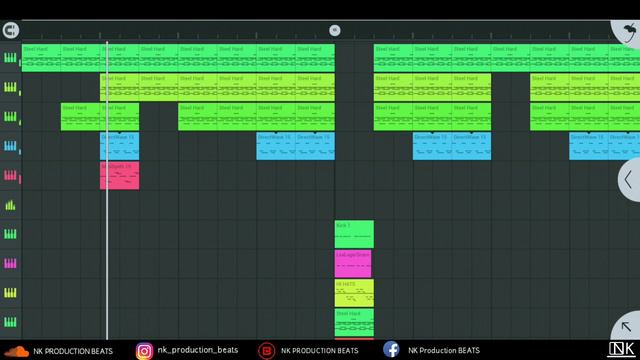
Task: Select the blue keyboard icon of the DirectWave track
Action: click(10, 146)
